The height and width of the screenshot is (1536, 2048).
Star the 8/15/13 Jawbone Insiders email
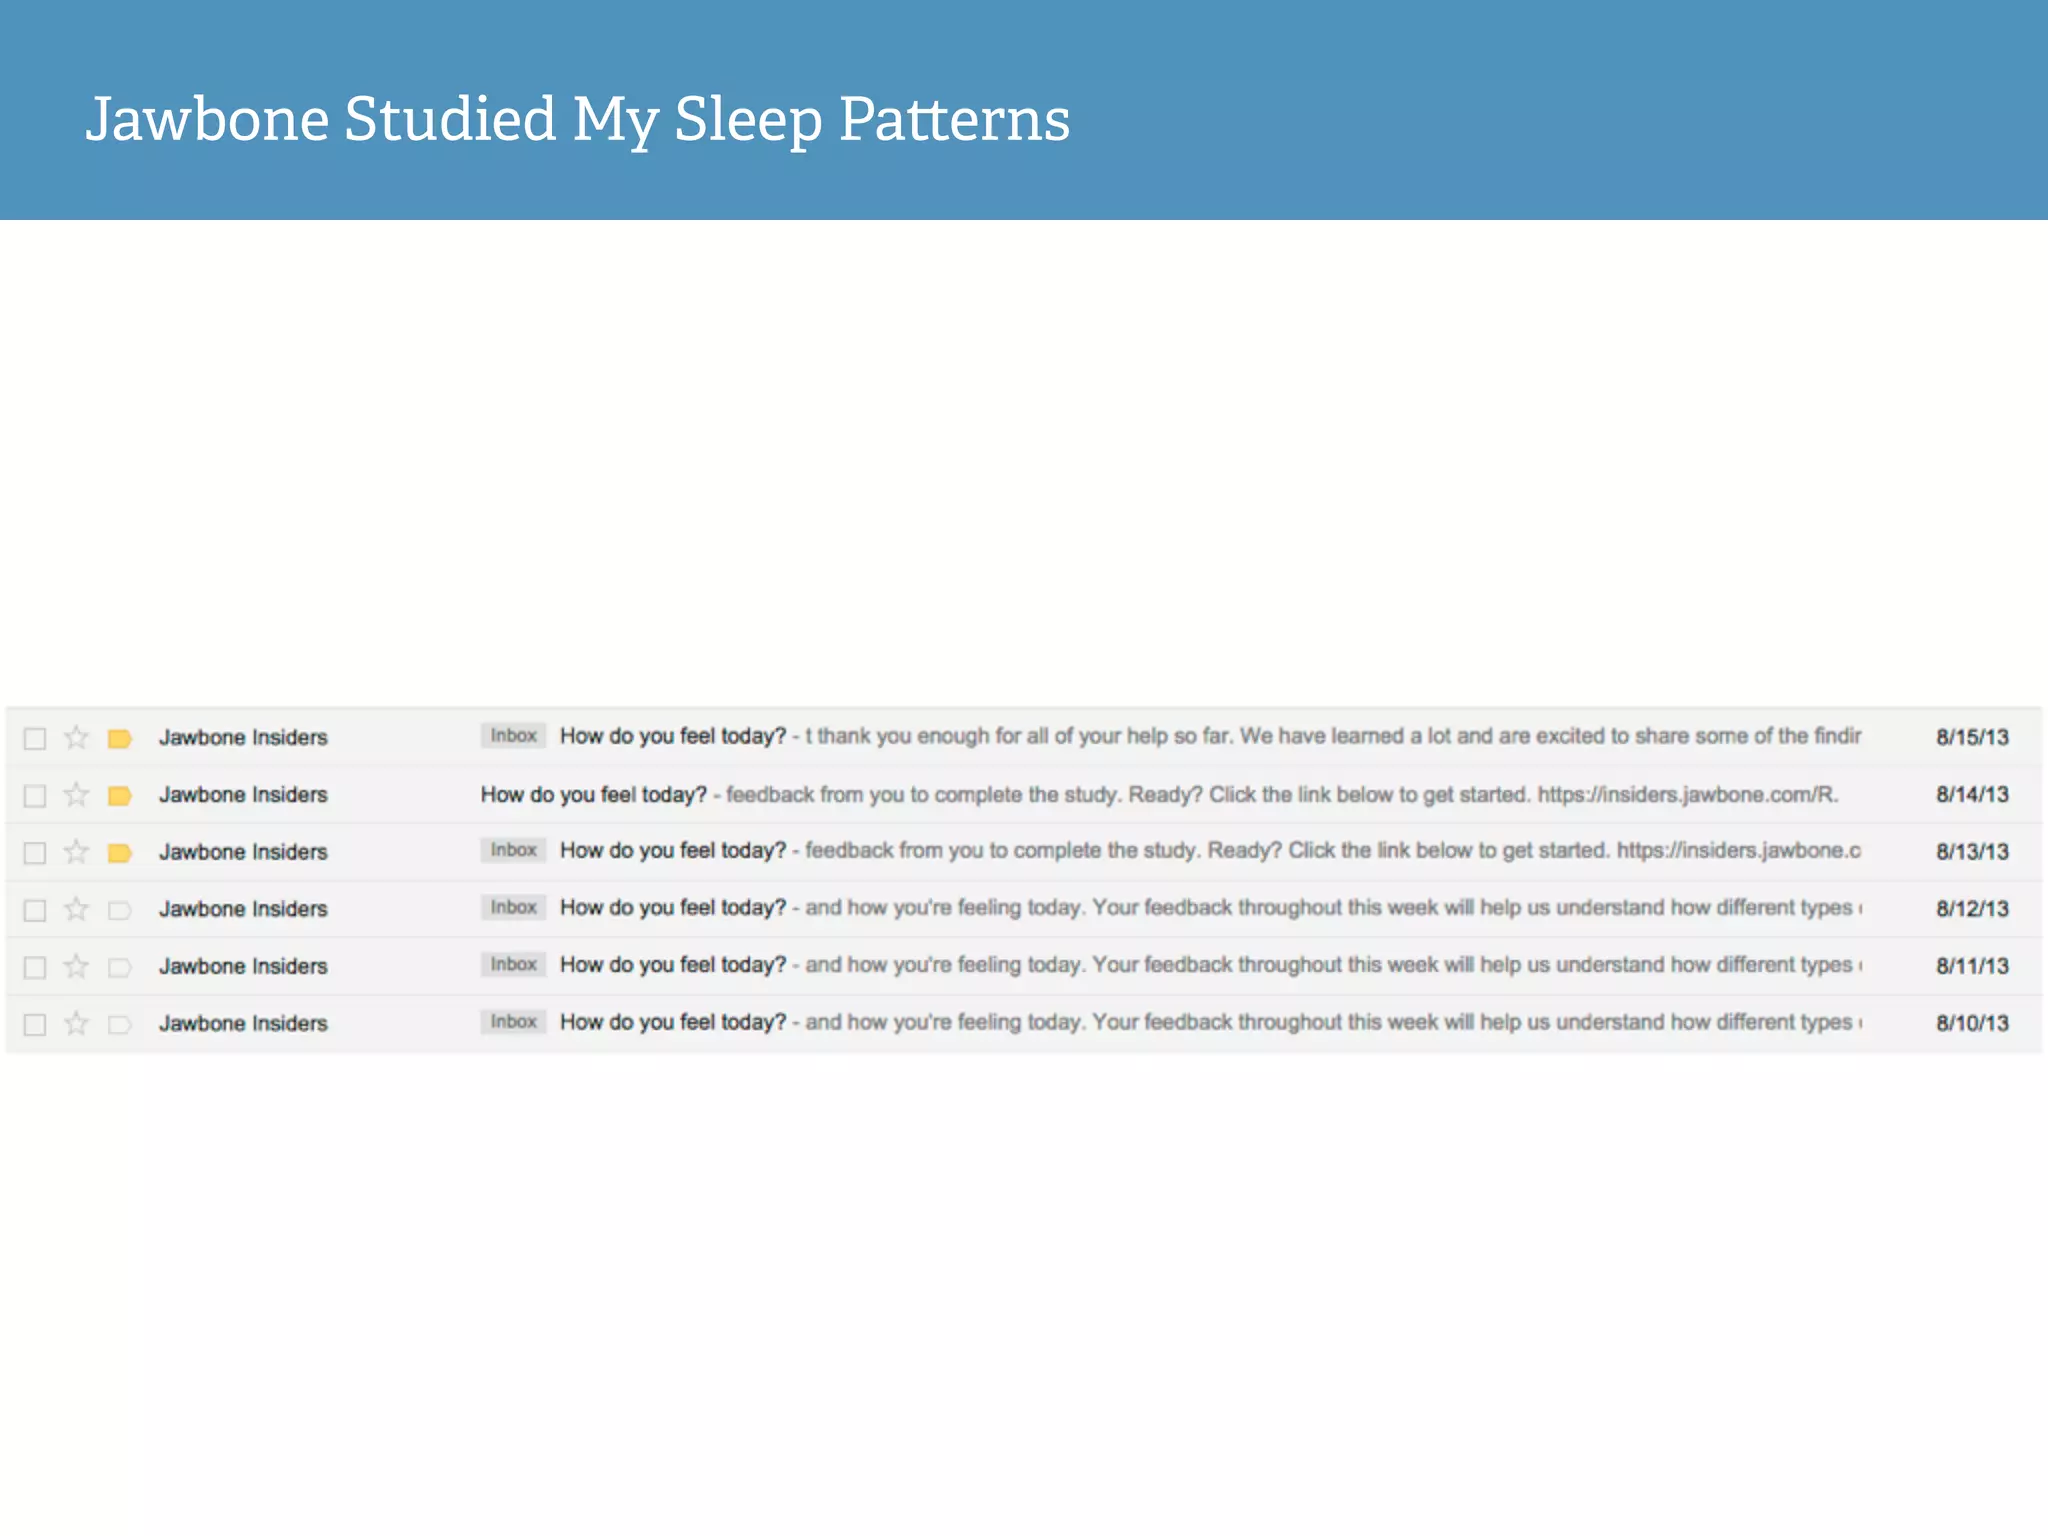pos(76,738)
